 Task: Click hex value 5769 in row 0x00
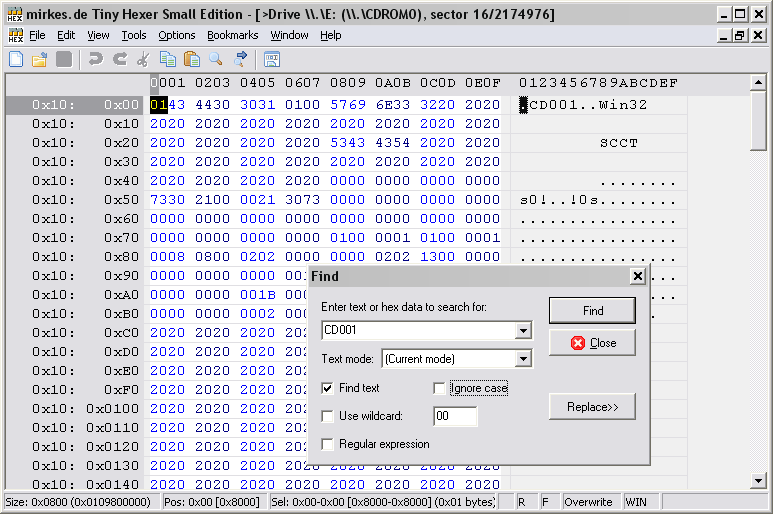coord(348,105)
